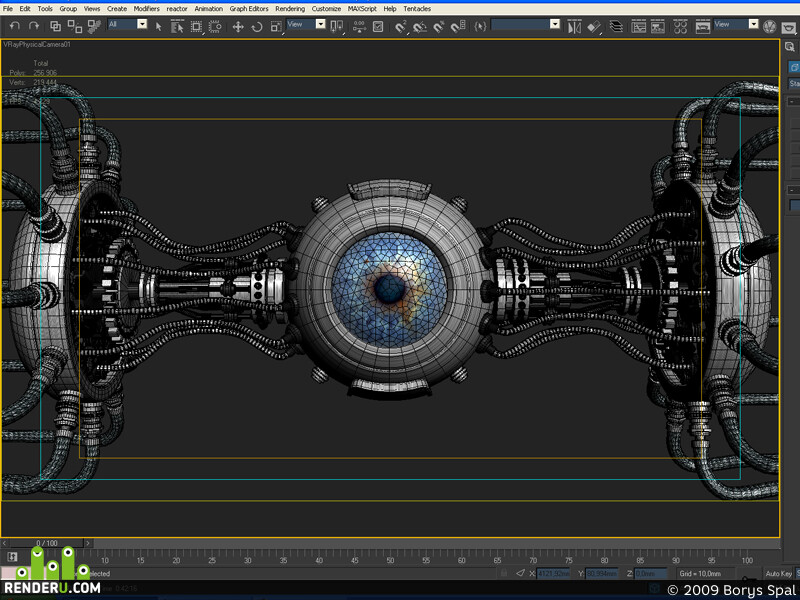Click the Mirror tool icon

(574, 27)
